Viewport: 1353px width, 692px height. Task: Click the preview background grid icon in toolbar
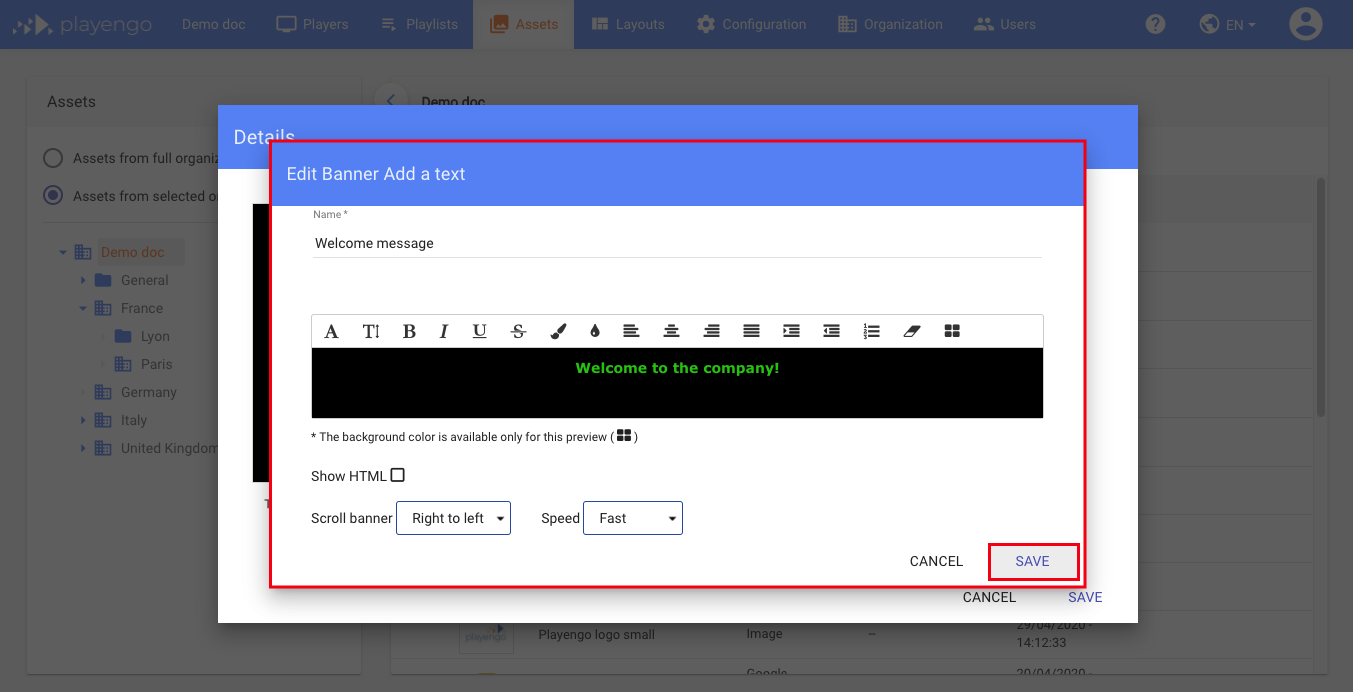click(952, 331)
